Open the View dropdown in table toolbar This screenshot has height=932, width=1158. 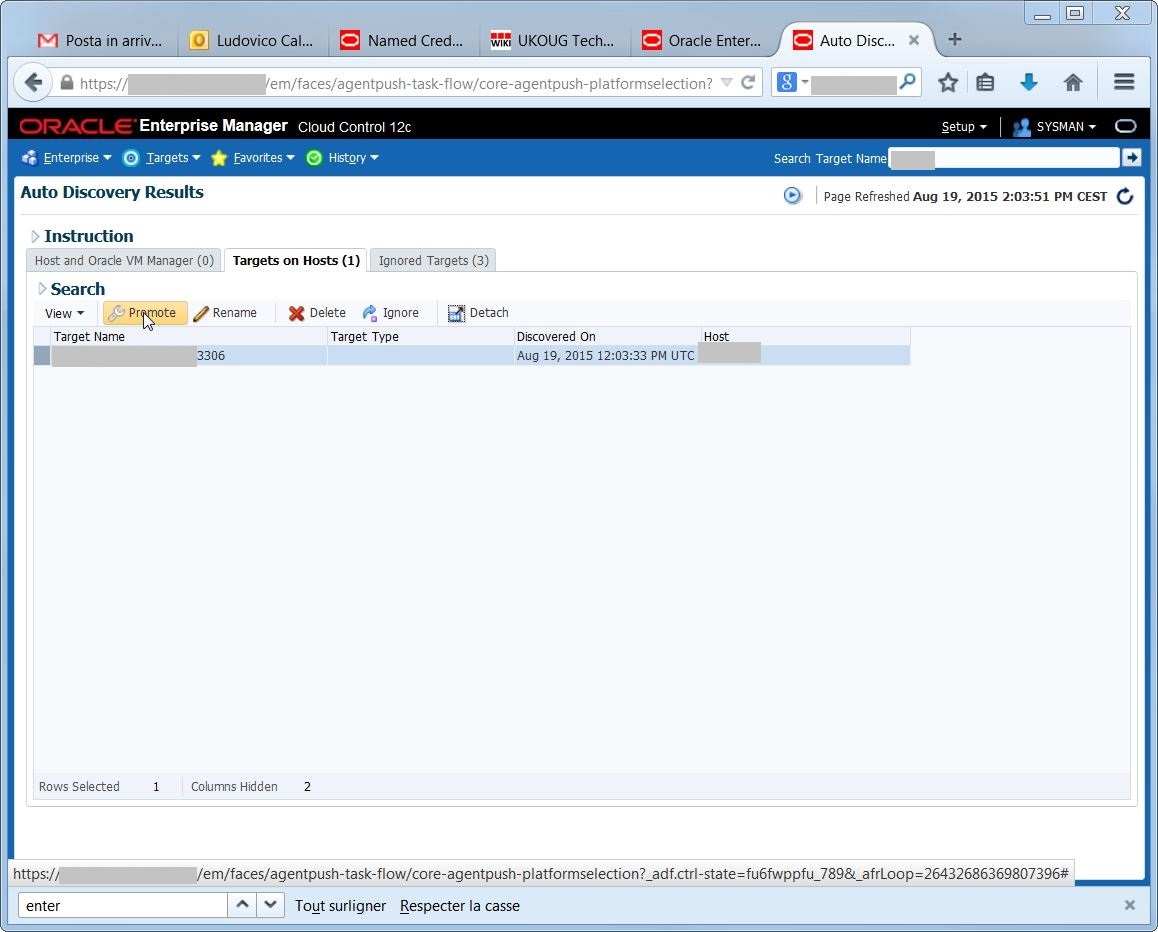click(x=64, y=313)
